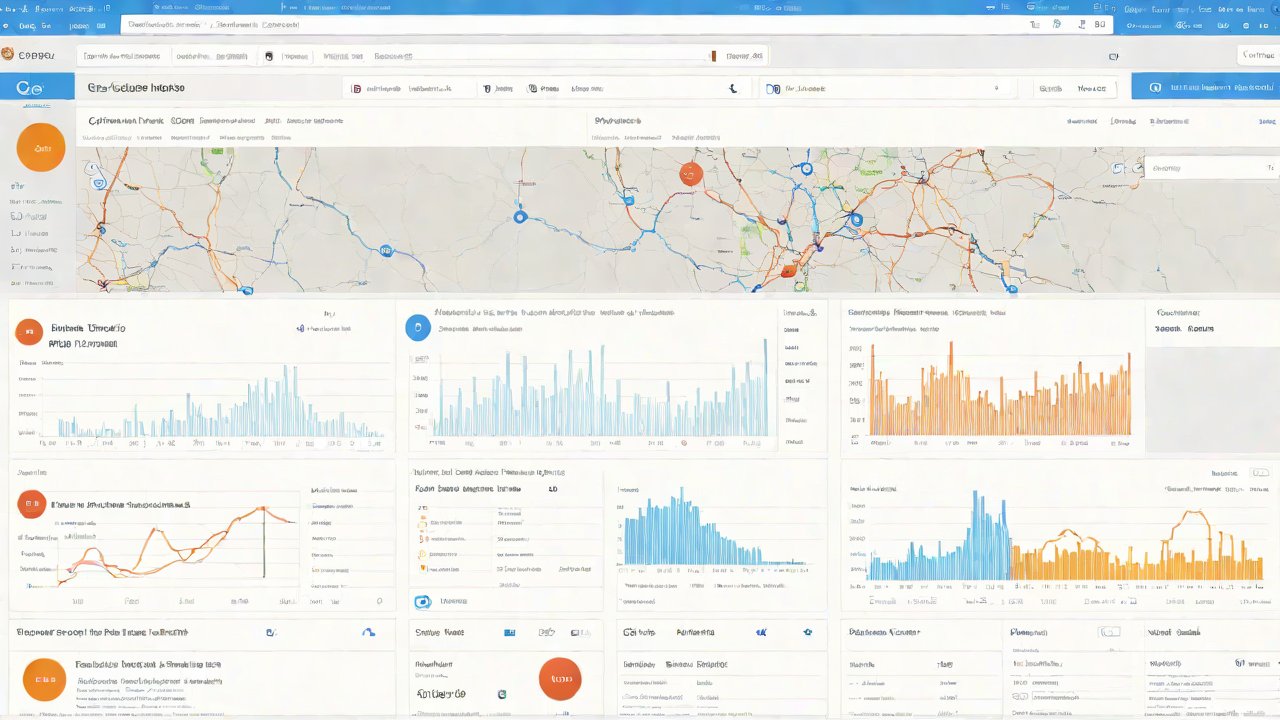Viewport: 1280px width, 720px height.
Task: Open the first tab in the map panel header
Action: click(x=125, y=120)
